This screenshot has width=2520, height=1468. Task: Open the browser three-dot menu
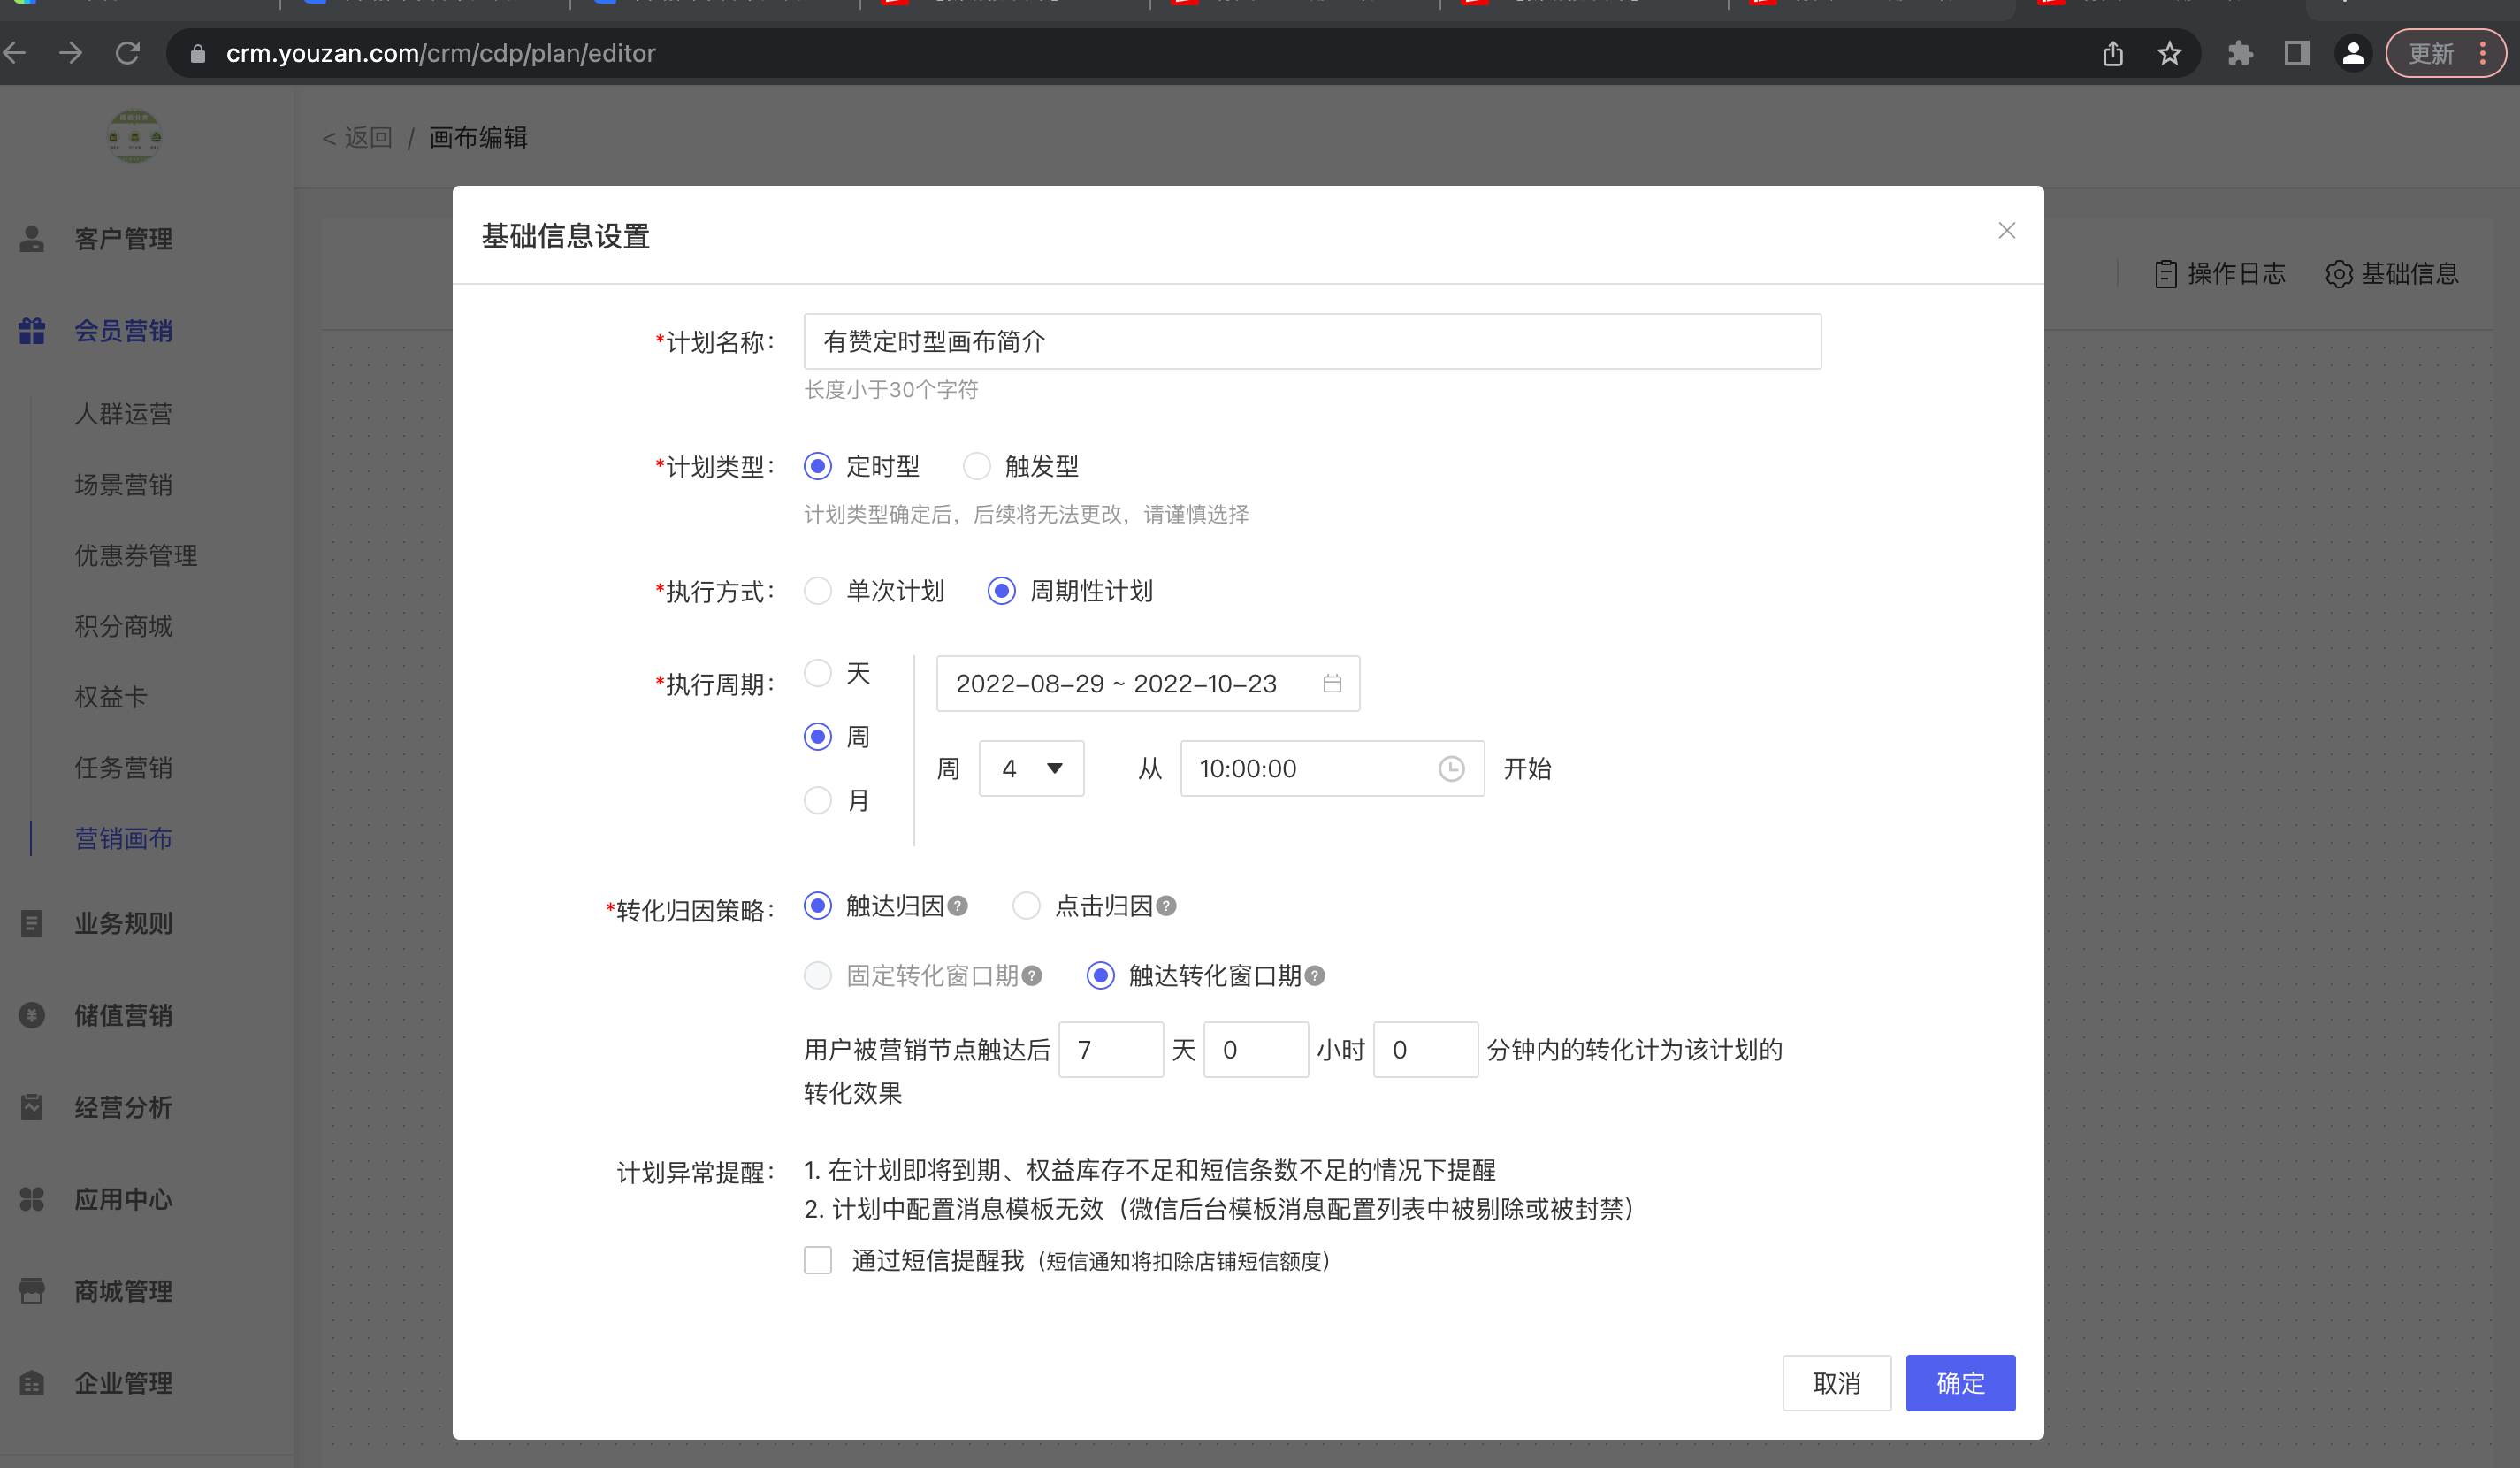point(2483,53)
